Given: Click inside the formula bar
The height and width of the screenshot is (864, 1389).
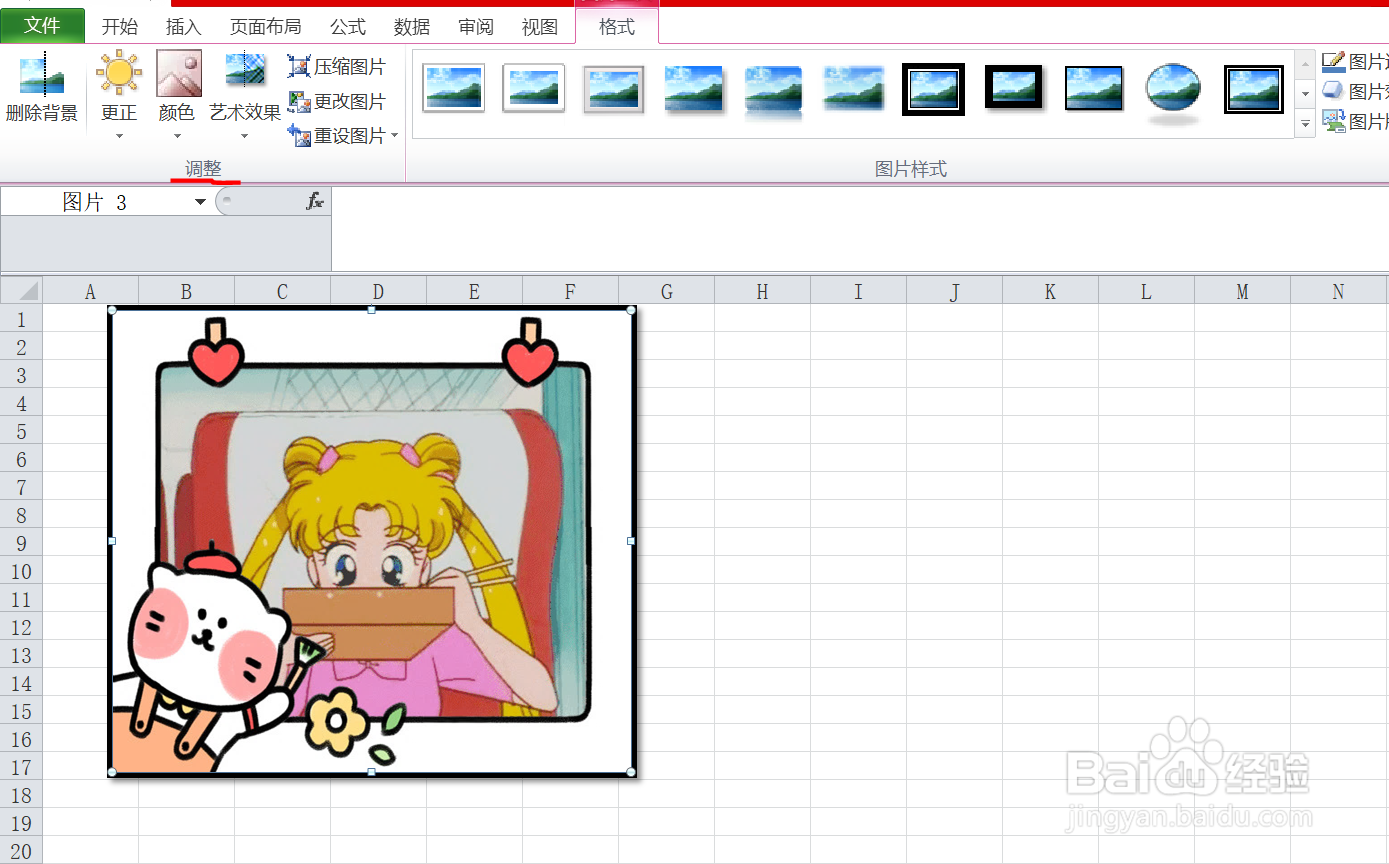Looking at the screenshot, I should coord(860,228).
